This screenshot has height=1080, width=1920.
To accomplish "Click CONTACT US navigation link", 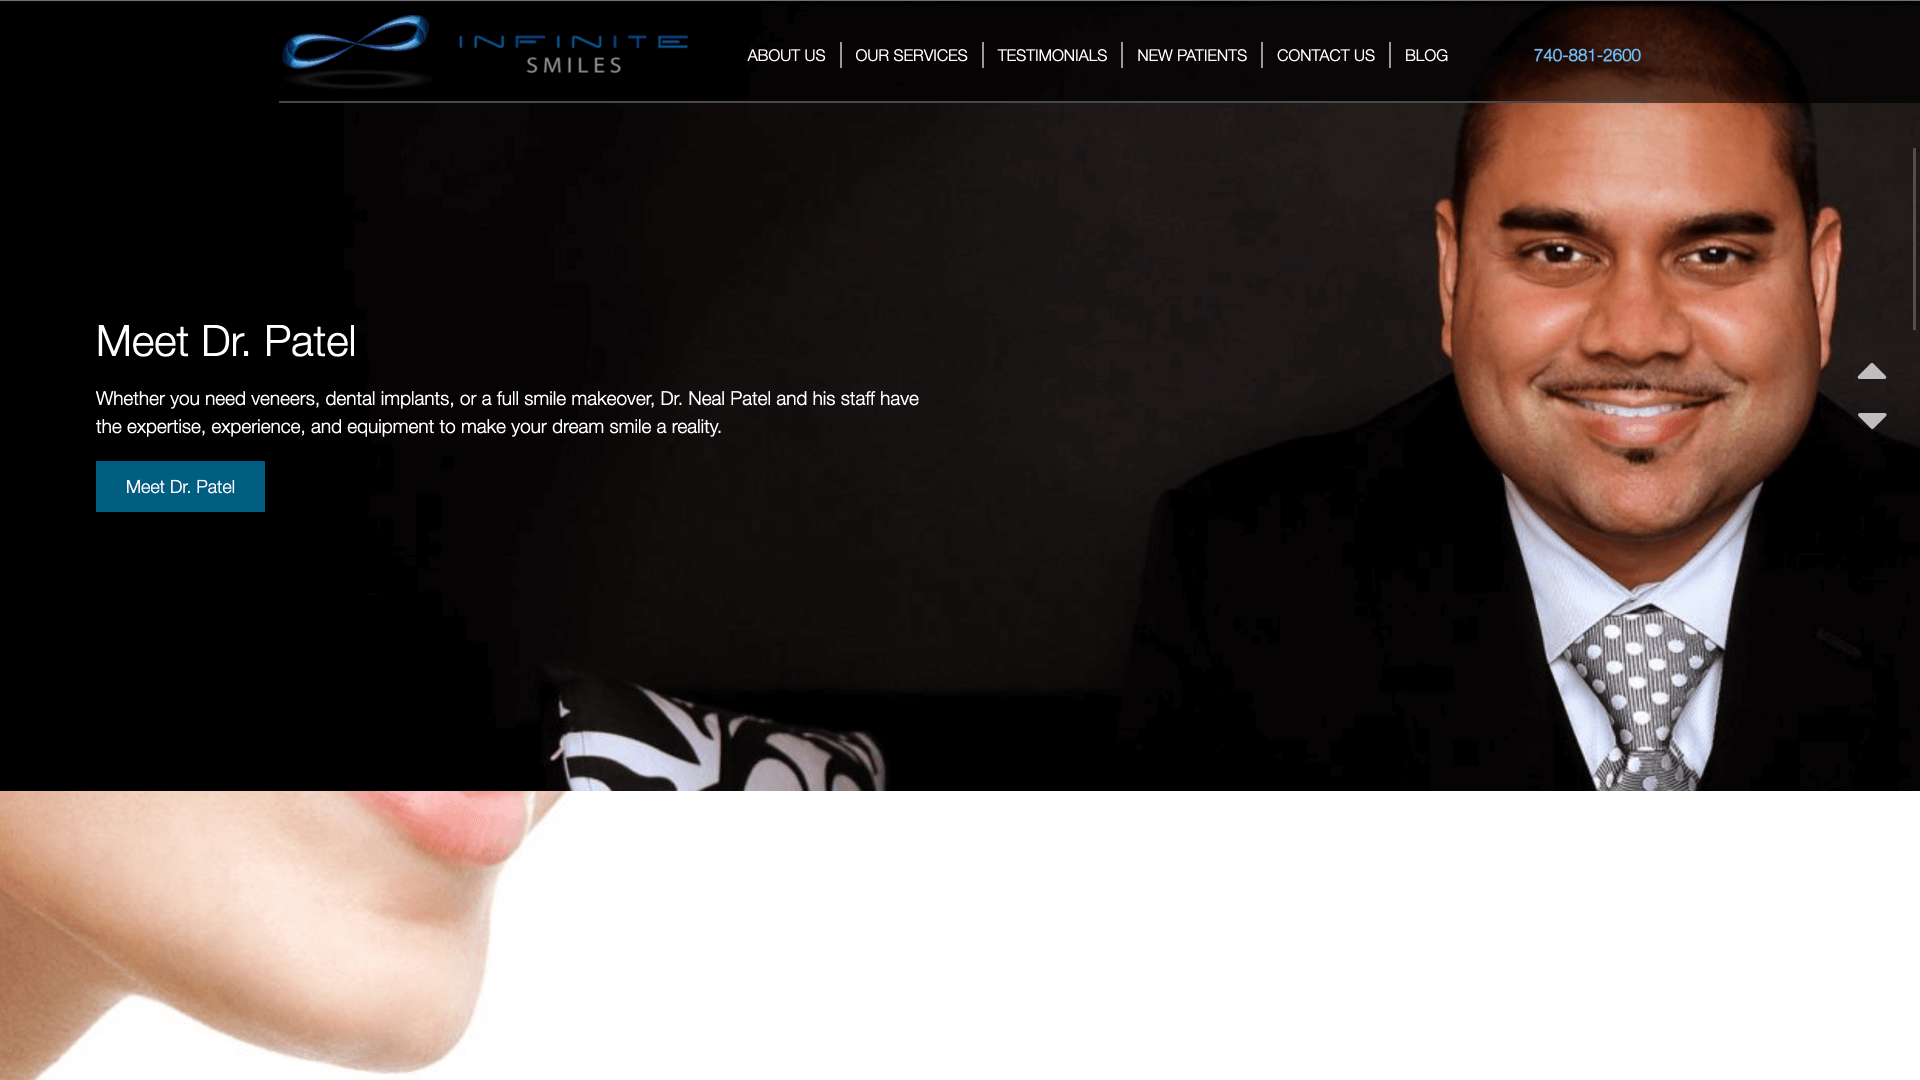I will [1327, 55].
